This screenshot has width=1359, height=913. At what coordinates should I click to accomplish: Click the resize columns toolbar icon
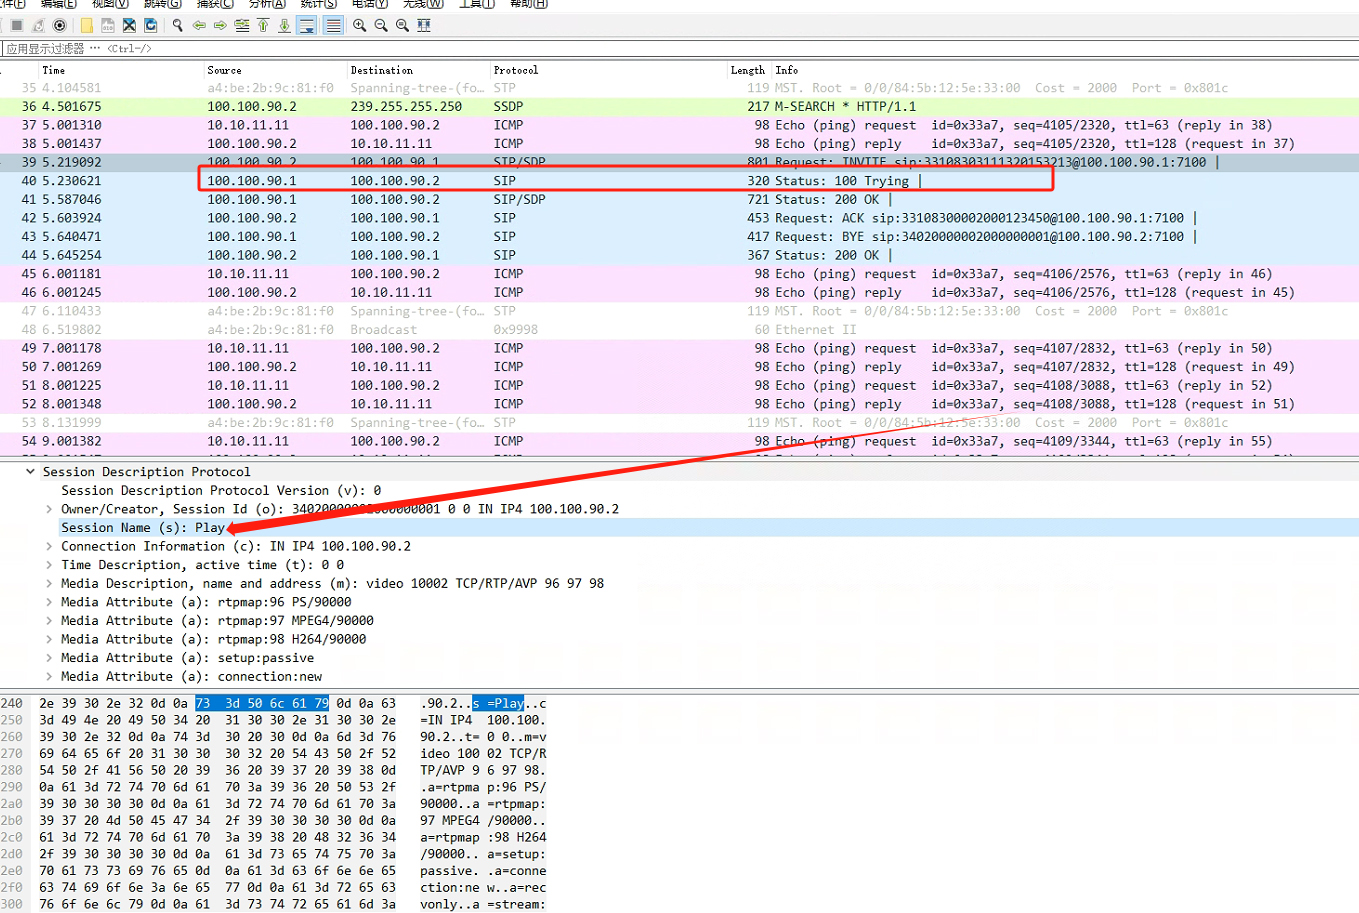[x=424, y=25]
